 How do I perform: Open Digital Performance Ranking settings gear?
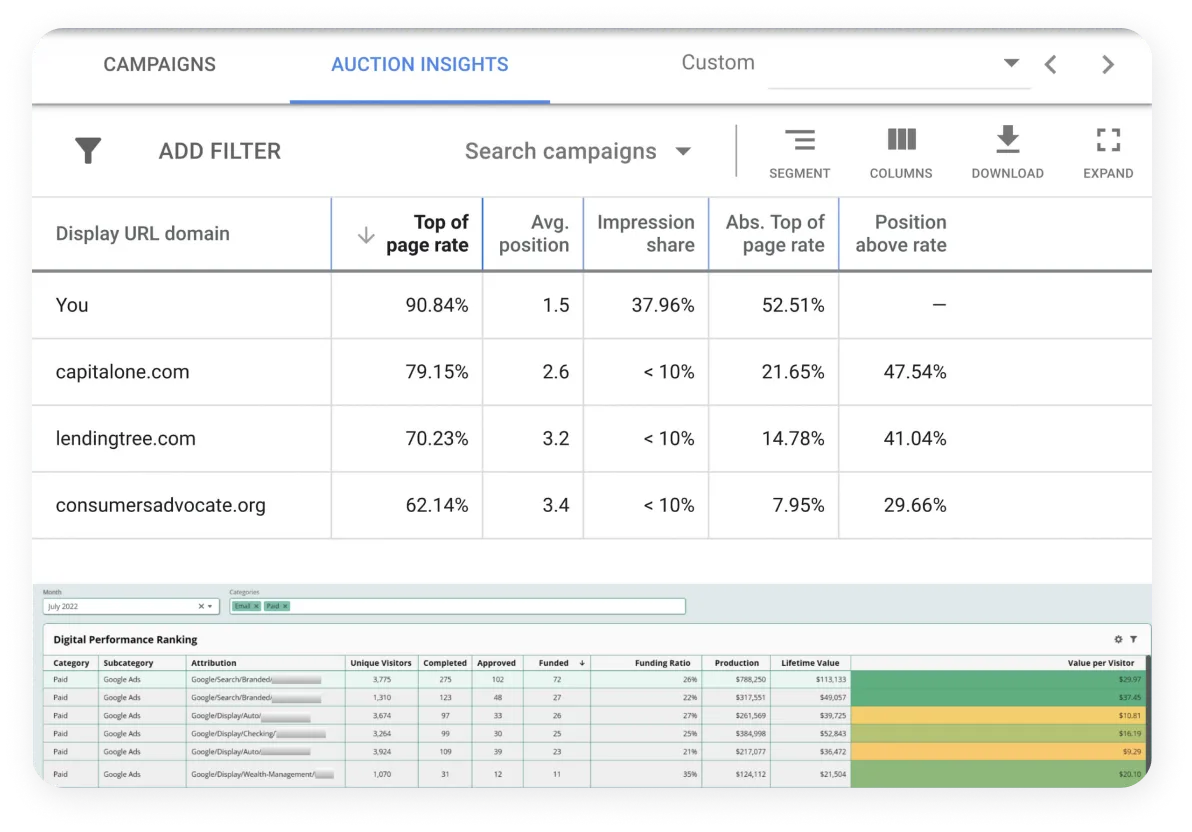1118,640
